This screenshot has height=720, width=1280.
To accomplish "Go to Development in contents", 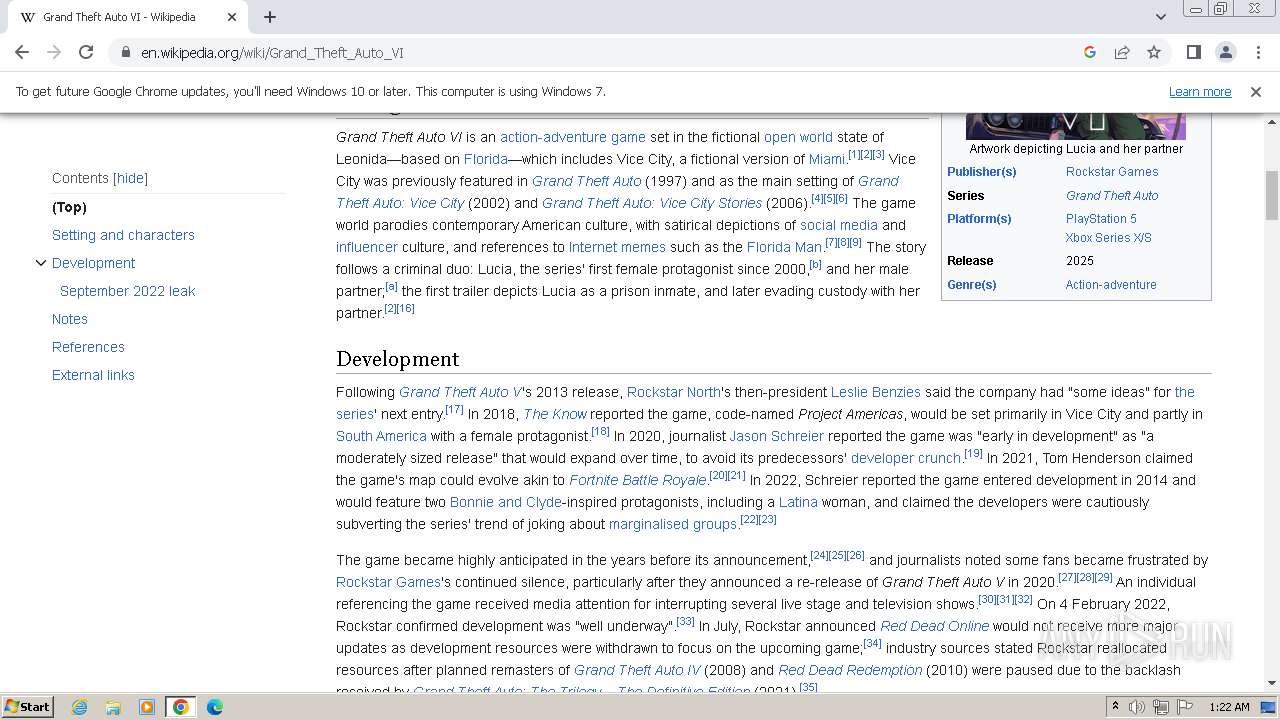I will (x=93, y=263).
